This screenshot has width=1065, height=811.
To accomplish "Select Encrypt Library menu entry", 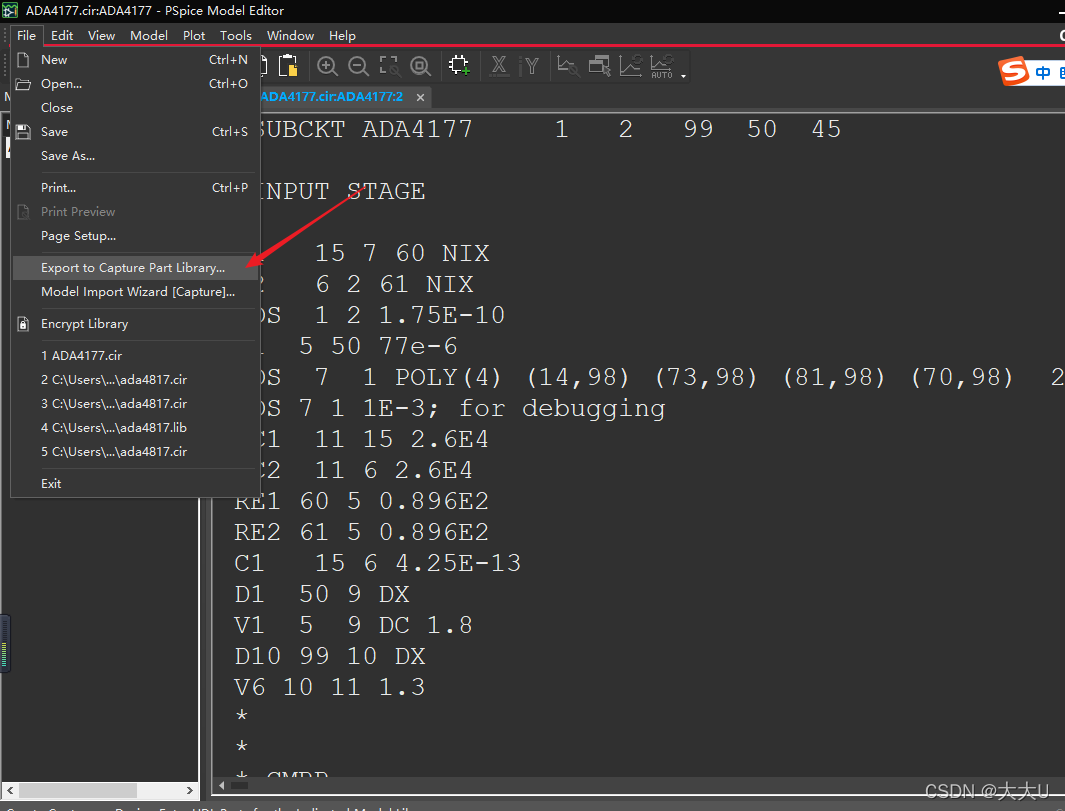I will [x=134, y=324].
